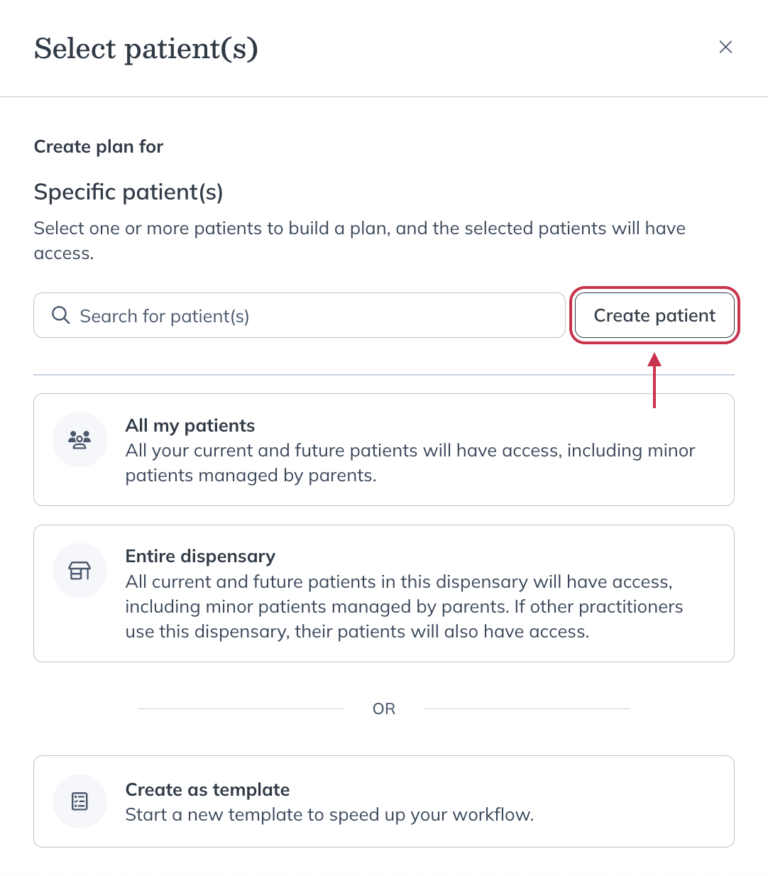Click the storefront icon inside the gray circle
Image resolution: width=768 pixels, height=876 pixels.
click(79, 570)
